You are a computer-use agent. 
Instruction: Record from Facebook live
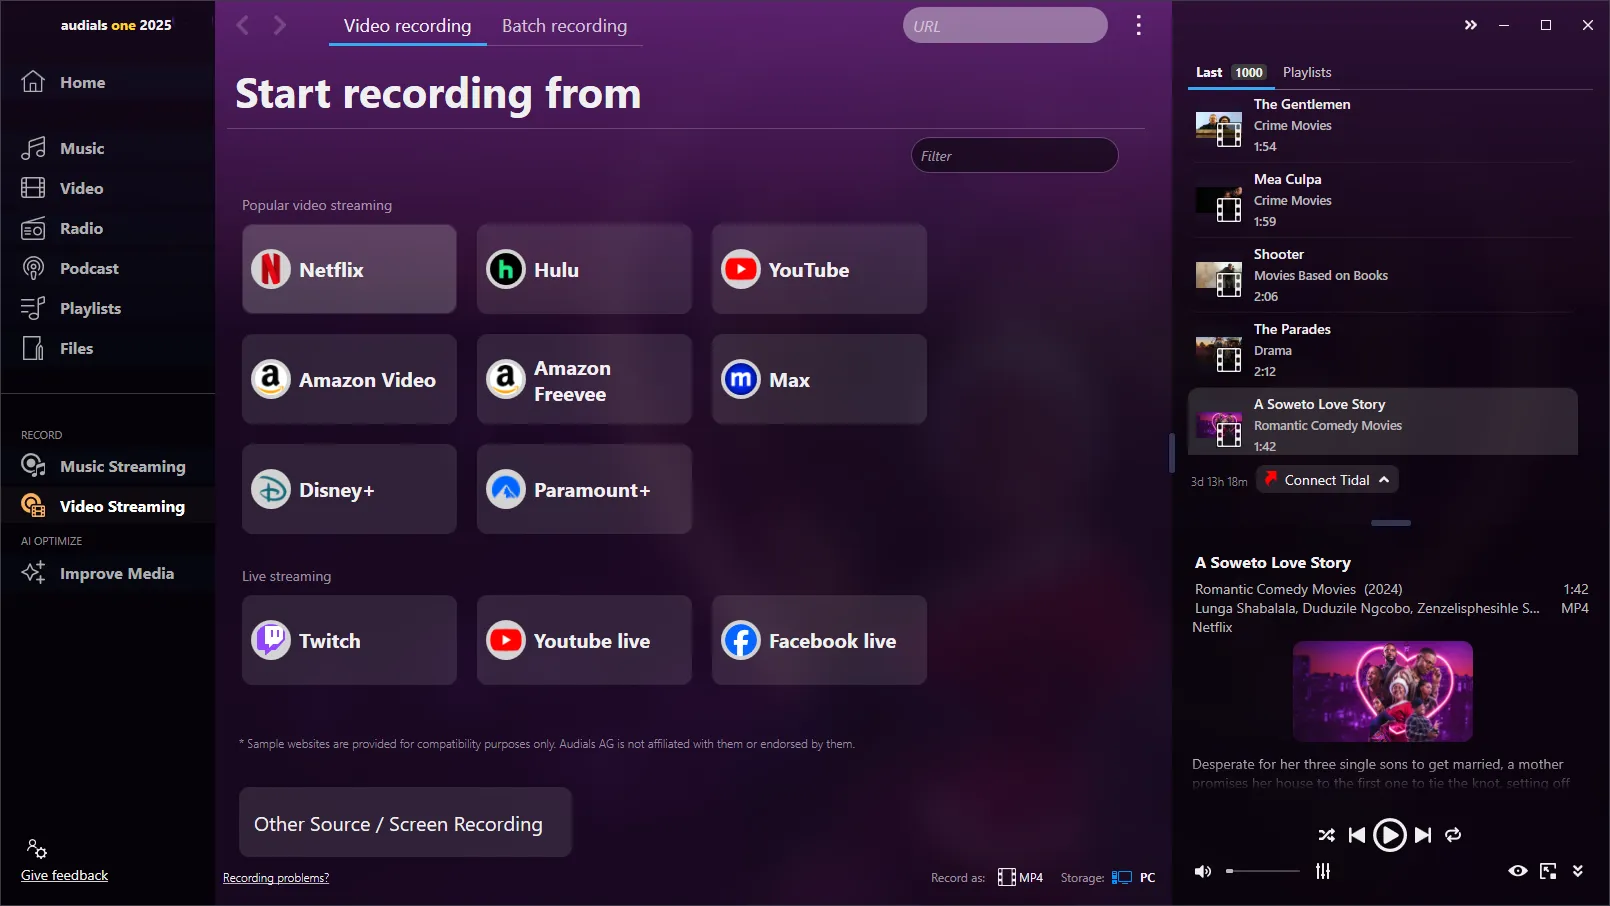[x=819, y=640]
